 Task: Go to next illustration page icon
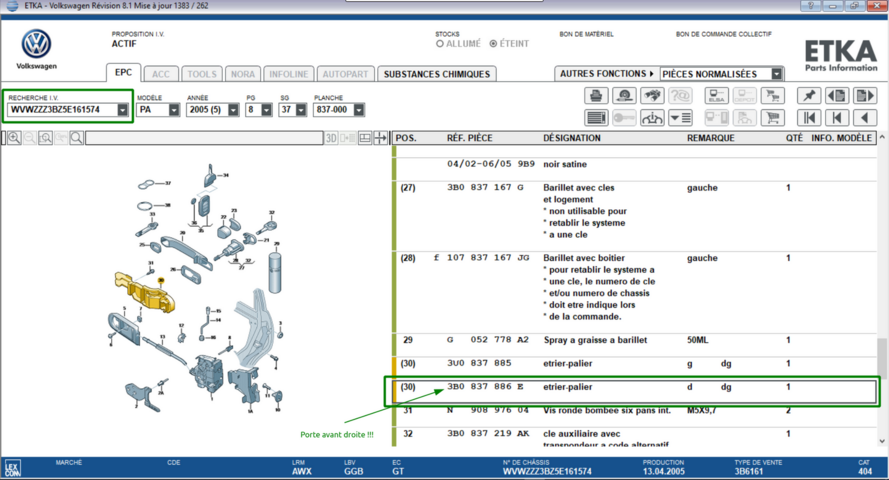pyautogui.click(x=865, y=95)
